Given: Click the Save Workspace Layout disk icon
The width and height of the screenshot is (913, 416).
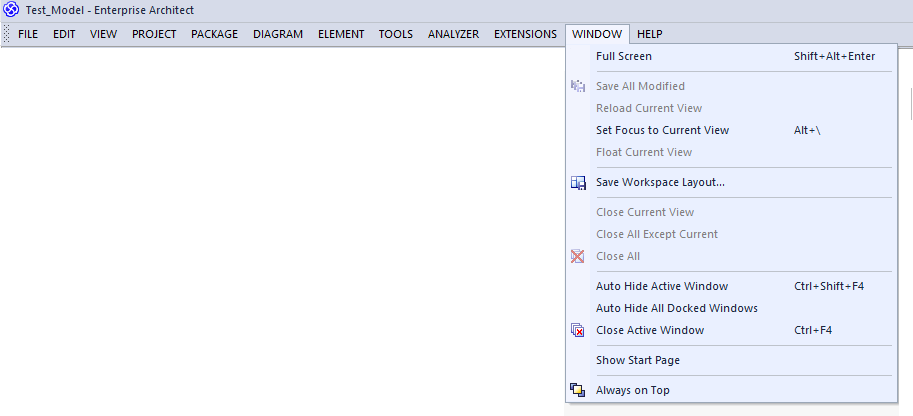Looking at the screenshot, I should [578, 182].
